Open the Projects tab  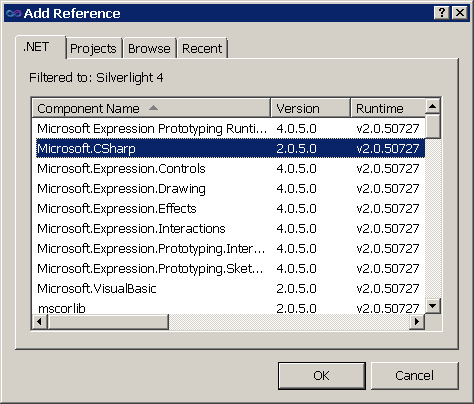tap(93, 49)
